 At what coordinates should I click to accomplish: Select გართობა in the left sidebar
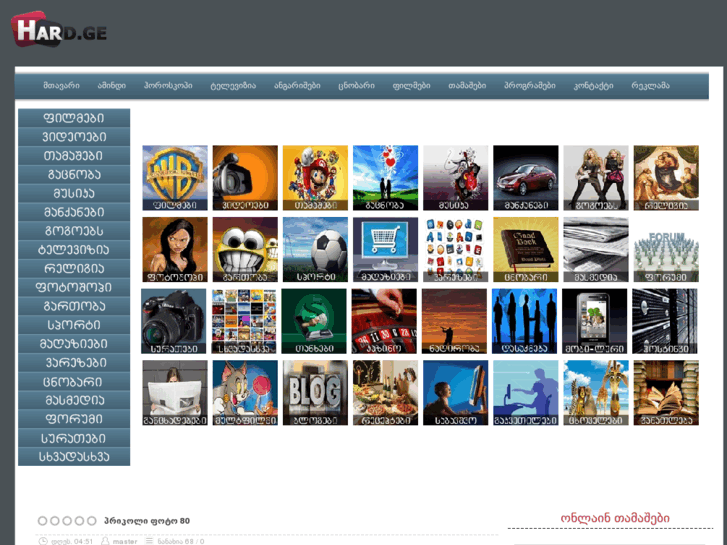(74, 306)
